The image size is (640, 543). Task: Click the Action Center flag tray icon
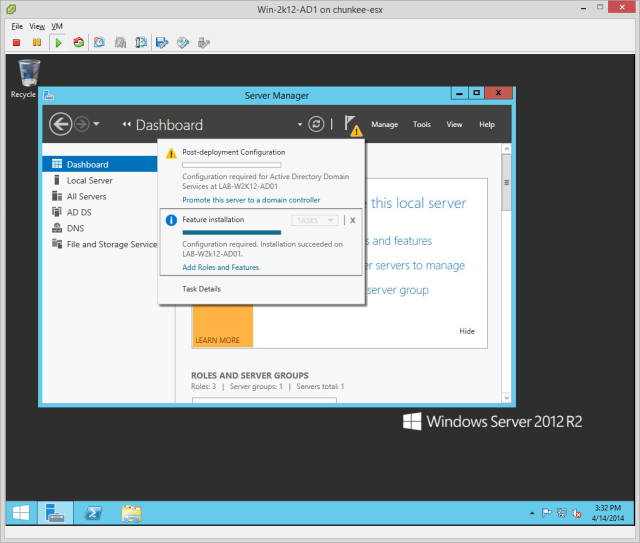[x=547, y=513]
